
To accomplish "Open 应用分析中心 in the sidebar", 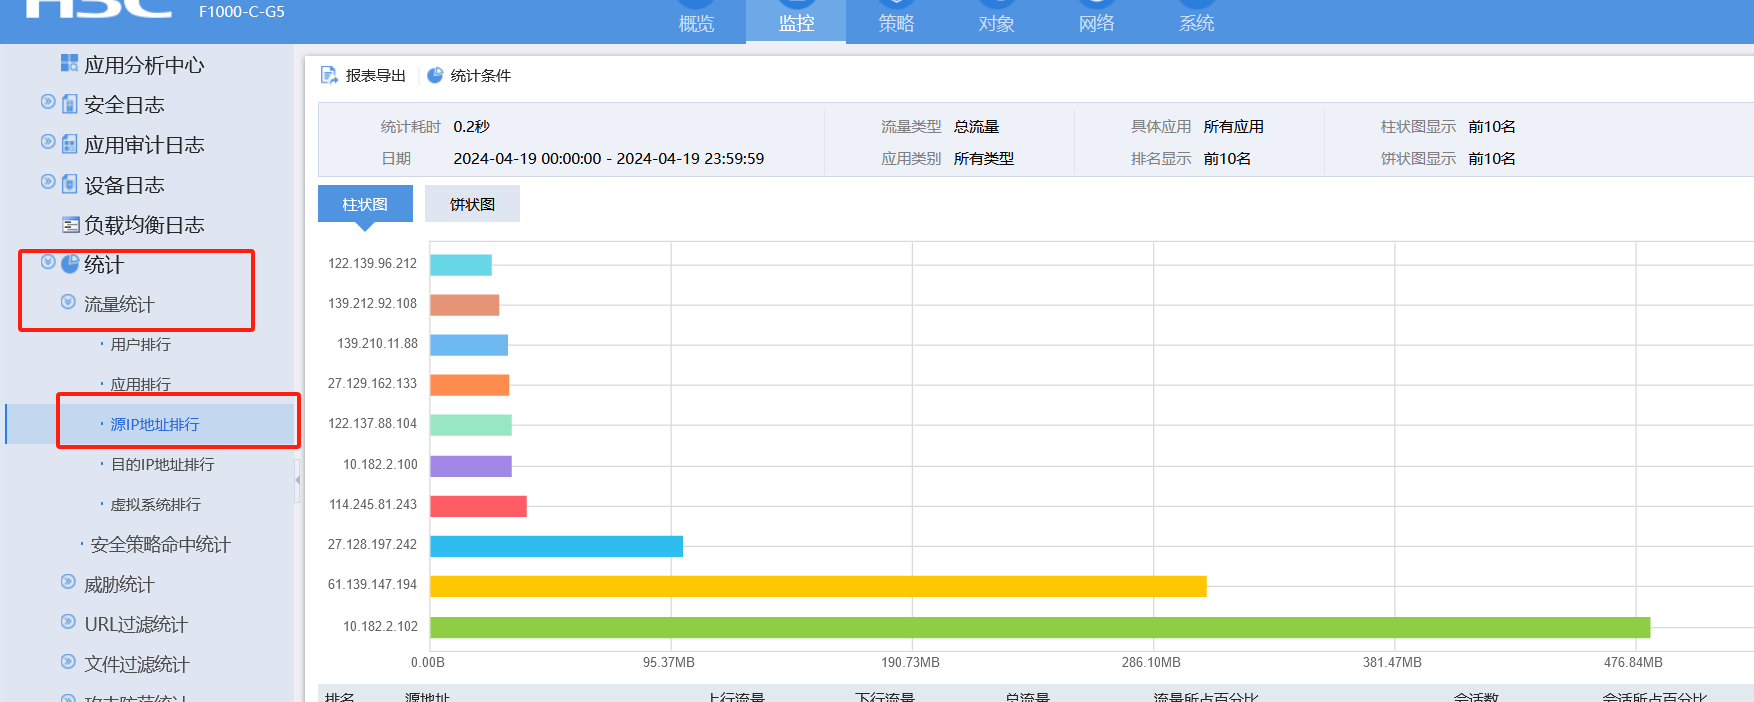I will (x=144, y=65).
